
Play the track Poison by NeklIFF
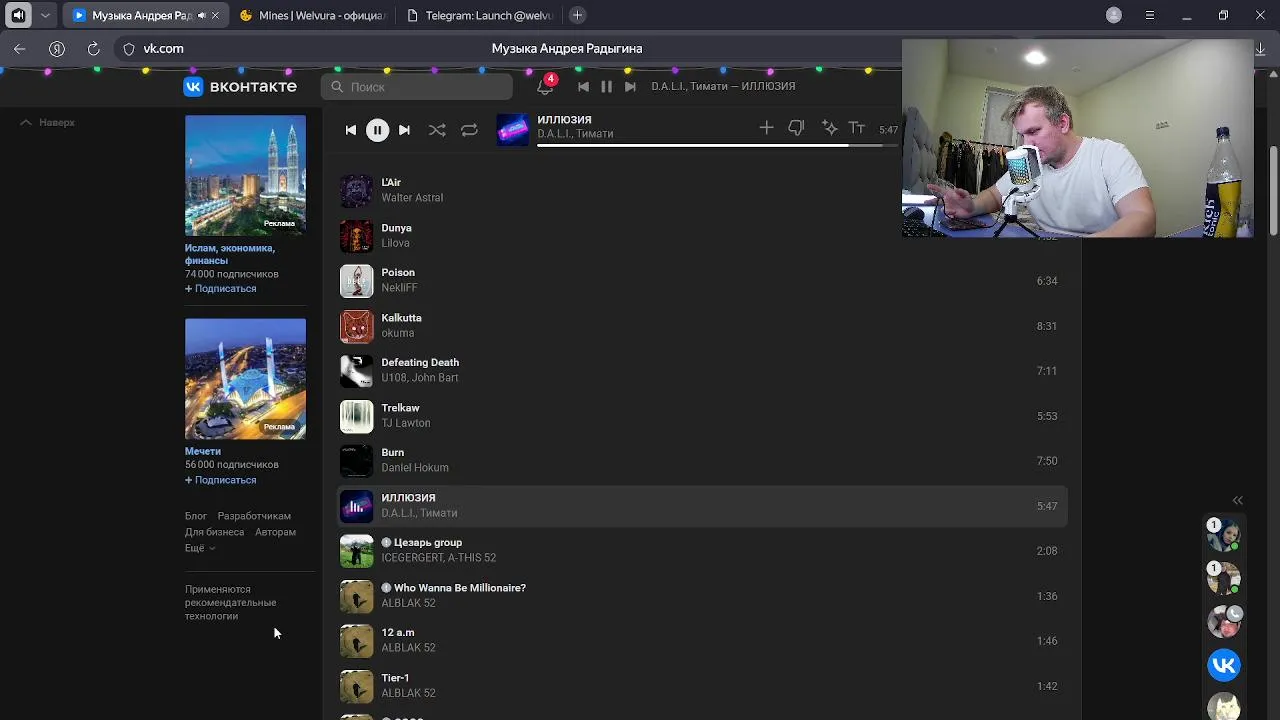pos(704,280)
